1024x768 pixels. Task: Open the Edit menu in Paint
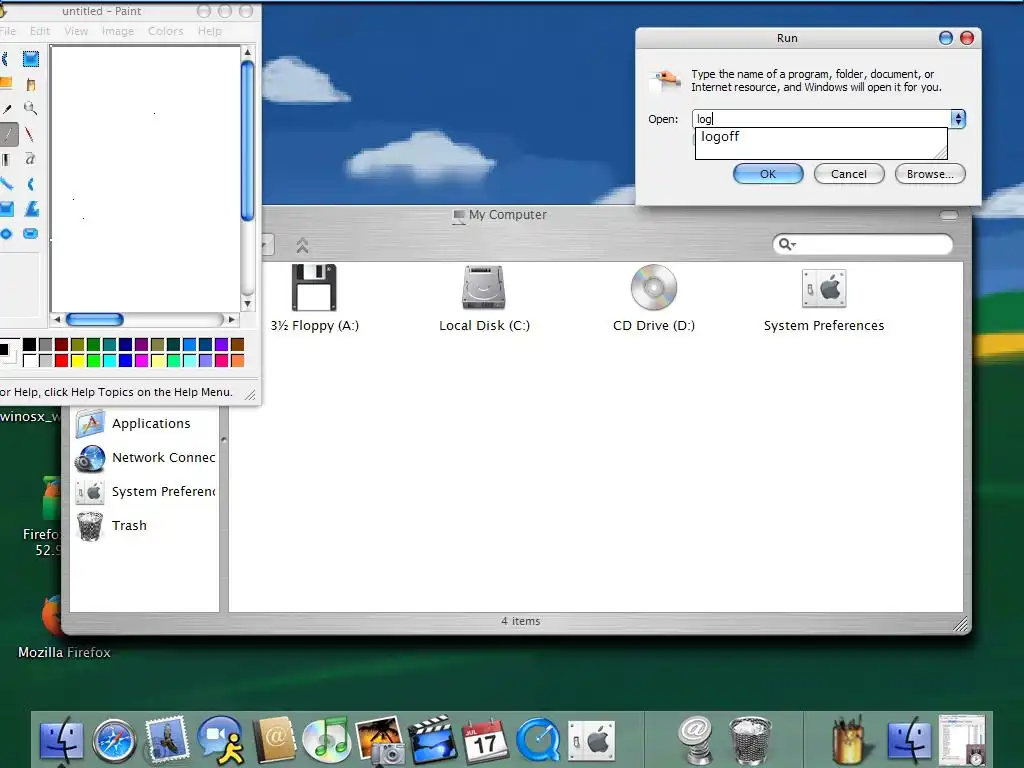tap(40, 31)
